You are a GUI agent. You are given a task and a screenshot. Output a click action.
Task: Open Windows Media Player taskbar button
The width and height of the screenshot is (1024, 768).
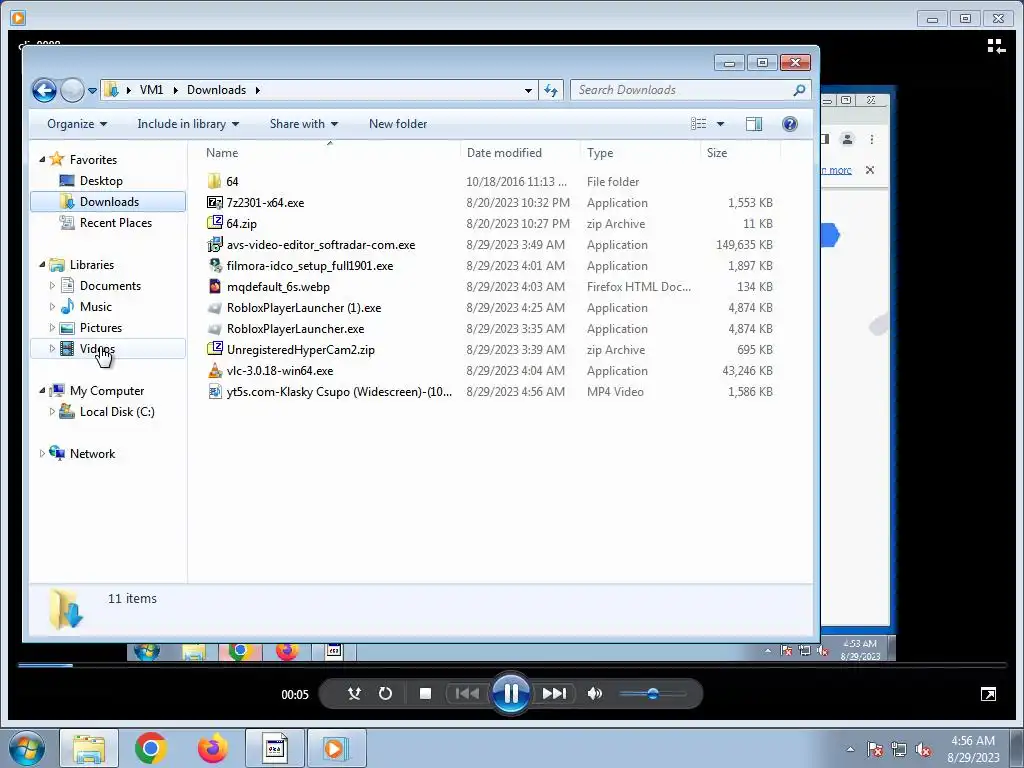tap(336, 748)
